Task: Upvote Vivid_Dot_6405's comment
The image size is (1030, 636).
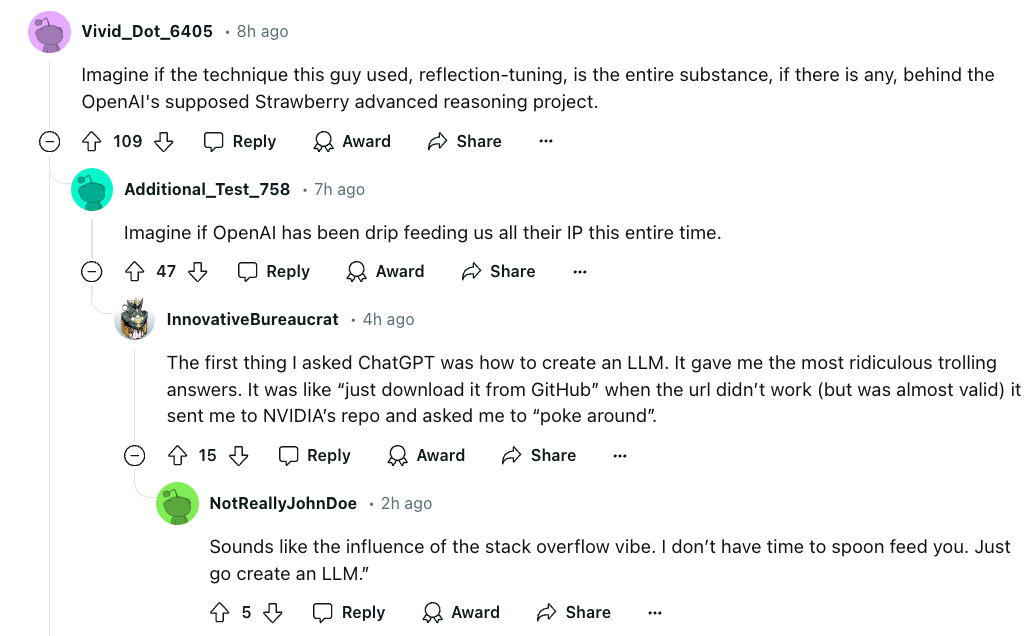Action: click(x=92, y=142)
